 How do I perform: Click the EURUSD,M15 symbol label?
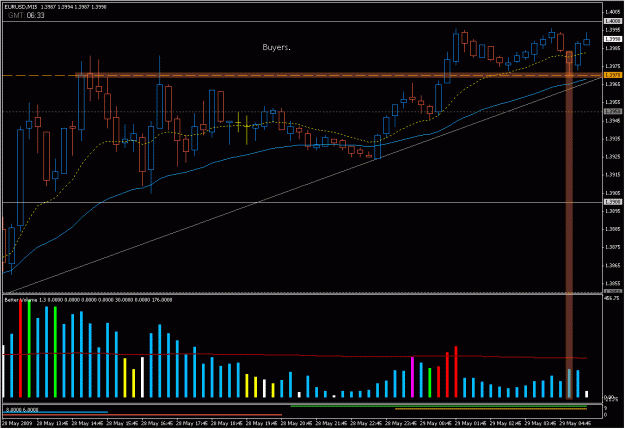pos(21,7)
